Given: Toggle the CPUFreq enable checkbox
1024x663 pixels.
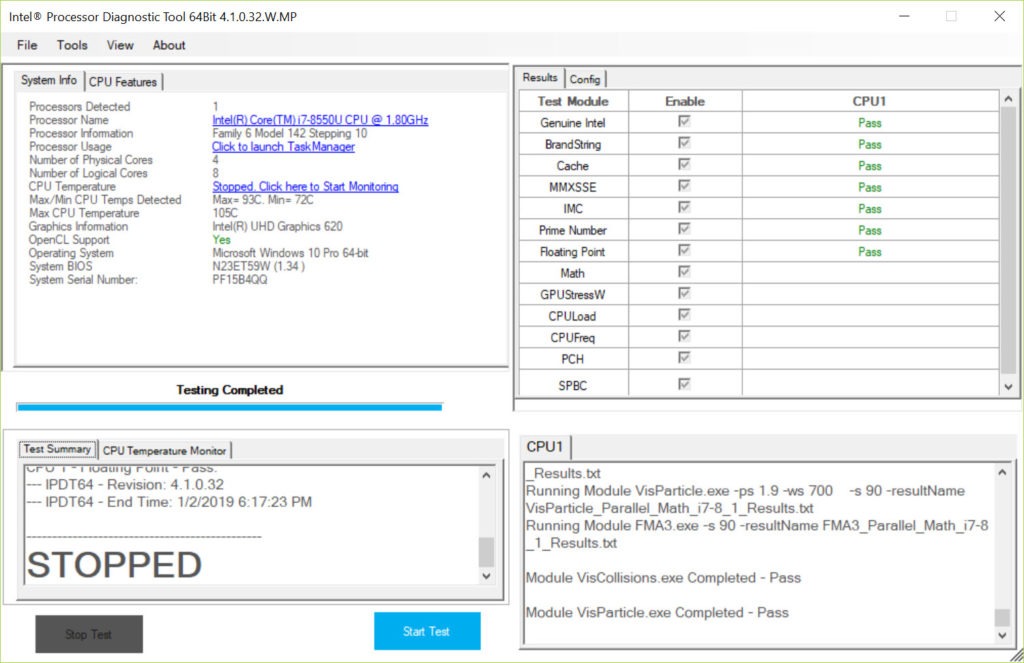Looking at the screenshot, I should point(684,337).
